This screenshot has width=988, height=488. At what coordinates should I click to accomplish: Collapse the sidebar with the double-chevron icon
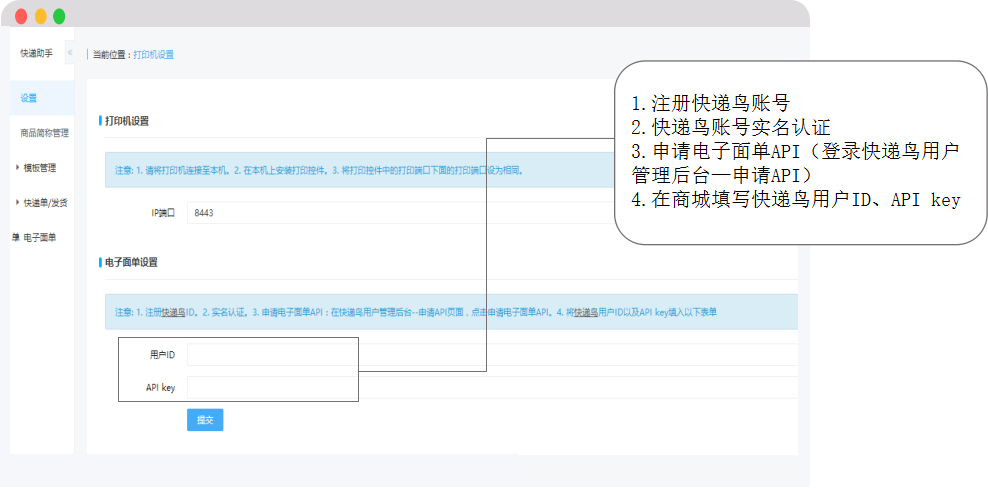point(69,52)
